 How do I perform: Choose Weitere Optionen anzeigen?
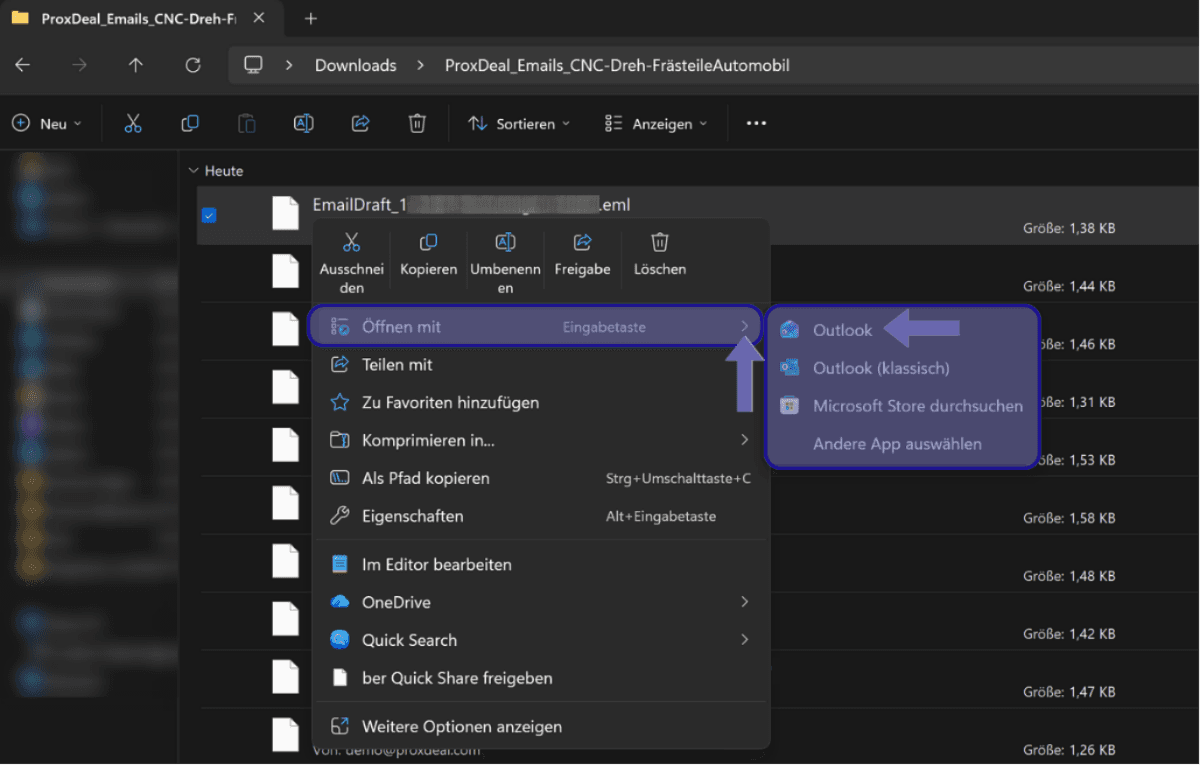point(539,727)
